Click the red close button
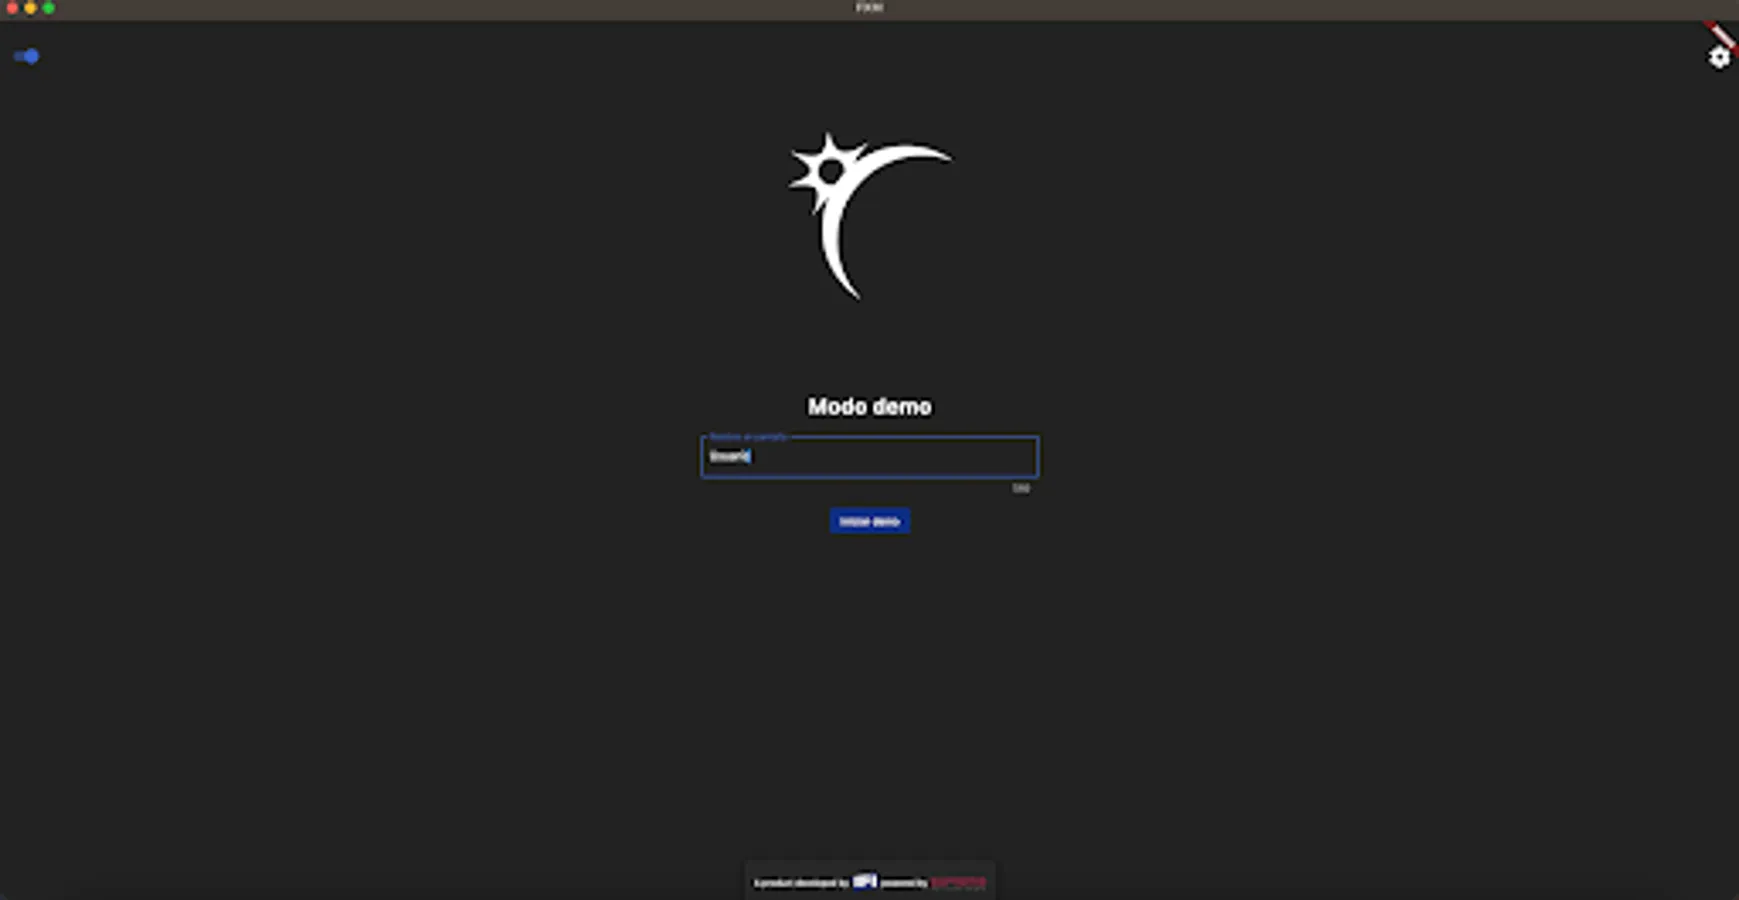The width and height of the screenshot is (1739, 900). [x=12, y=7]
